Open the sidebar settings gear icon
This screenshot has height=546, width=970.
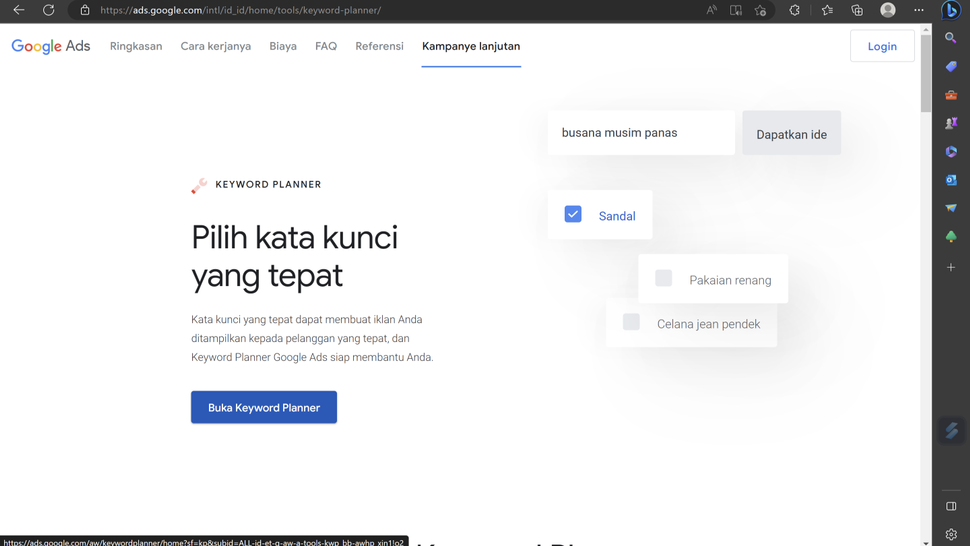coord(951,534)
